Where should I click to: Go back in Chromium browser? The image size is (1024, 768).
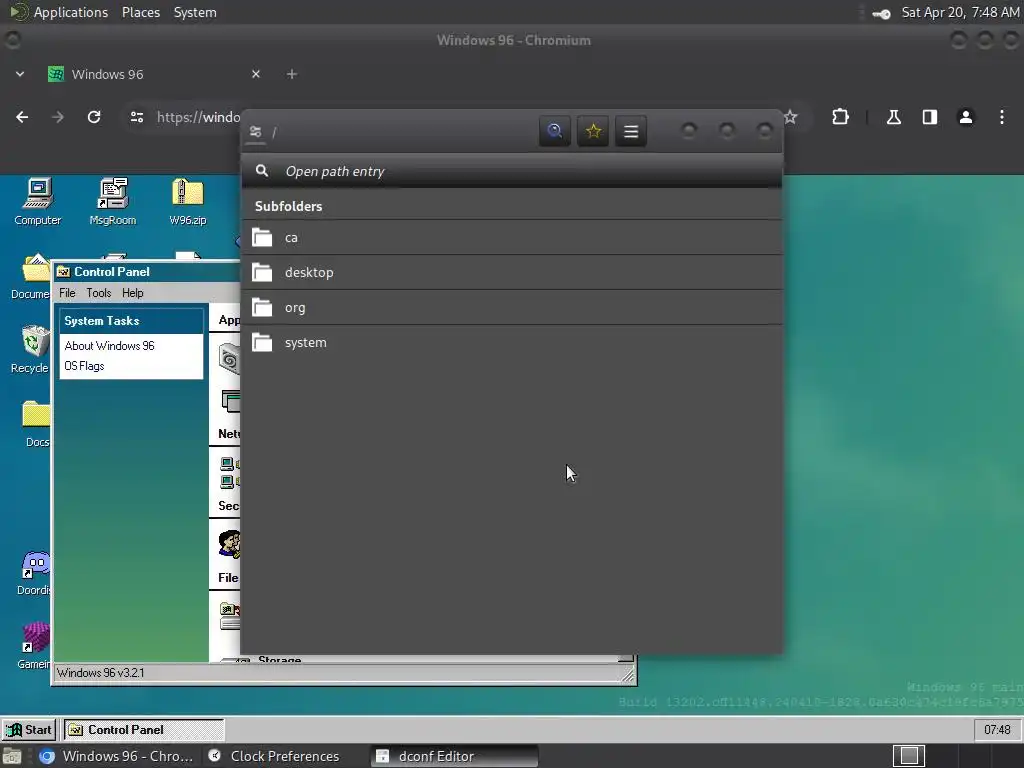tap(22, 117)
